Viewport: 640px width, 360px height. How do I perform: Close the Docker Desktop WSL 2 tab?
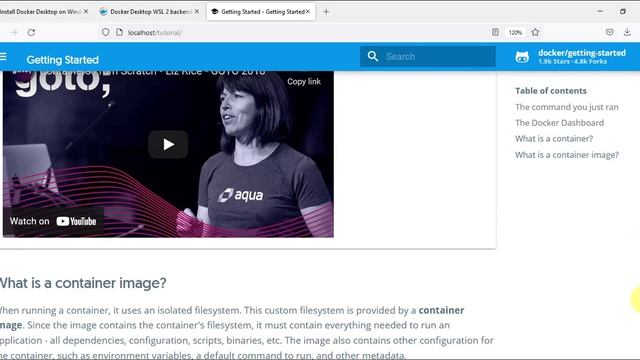pyautogui.click(x=197, y=12)
